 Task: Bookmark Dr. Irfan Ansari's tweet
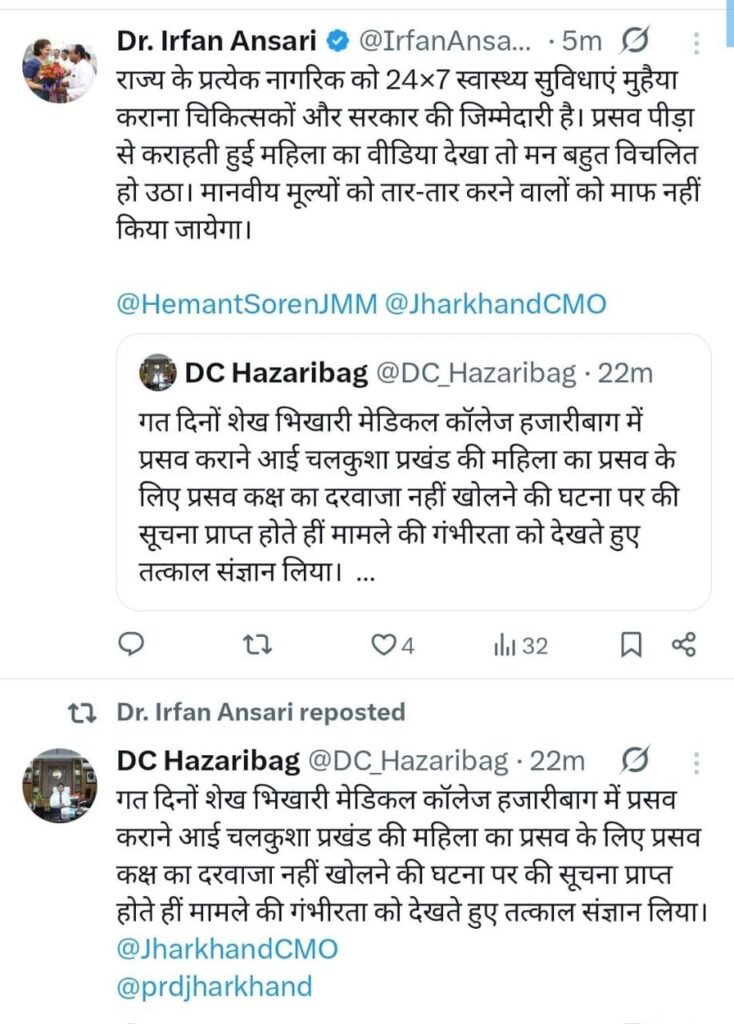pos(631,646)
